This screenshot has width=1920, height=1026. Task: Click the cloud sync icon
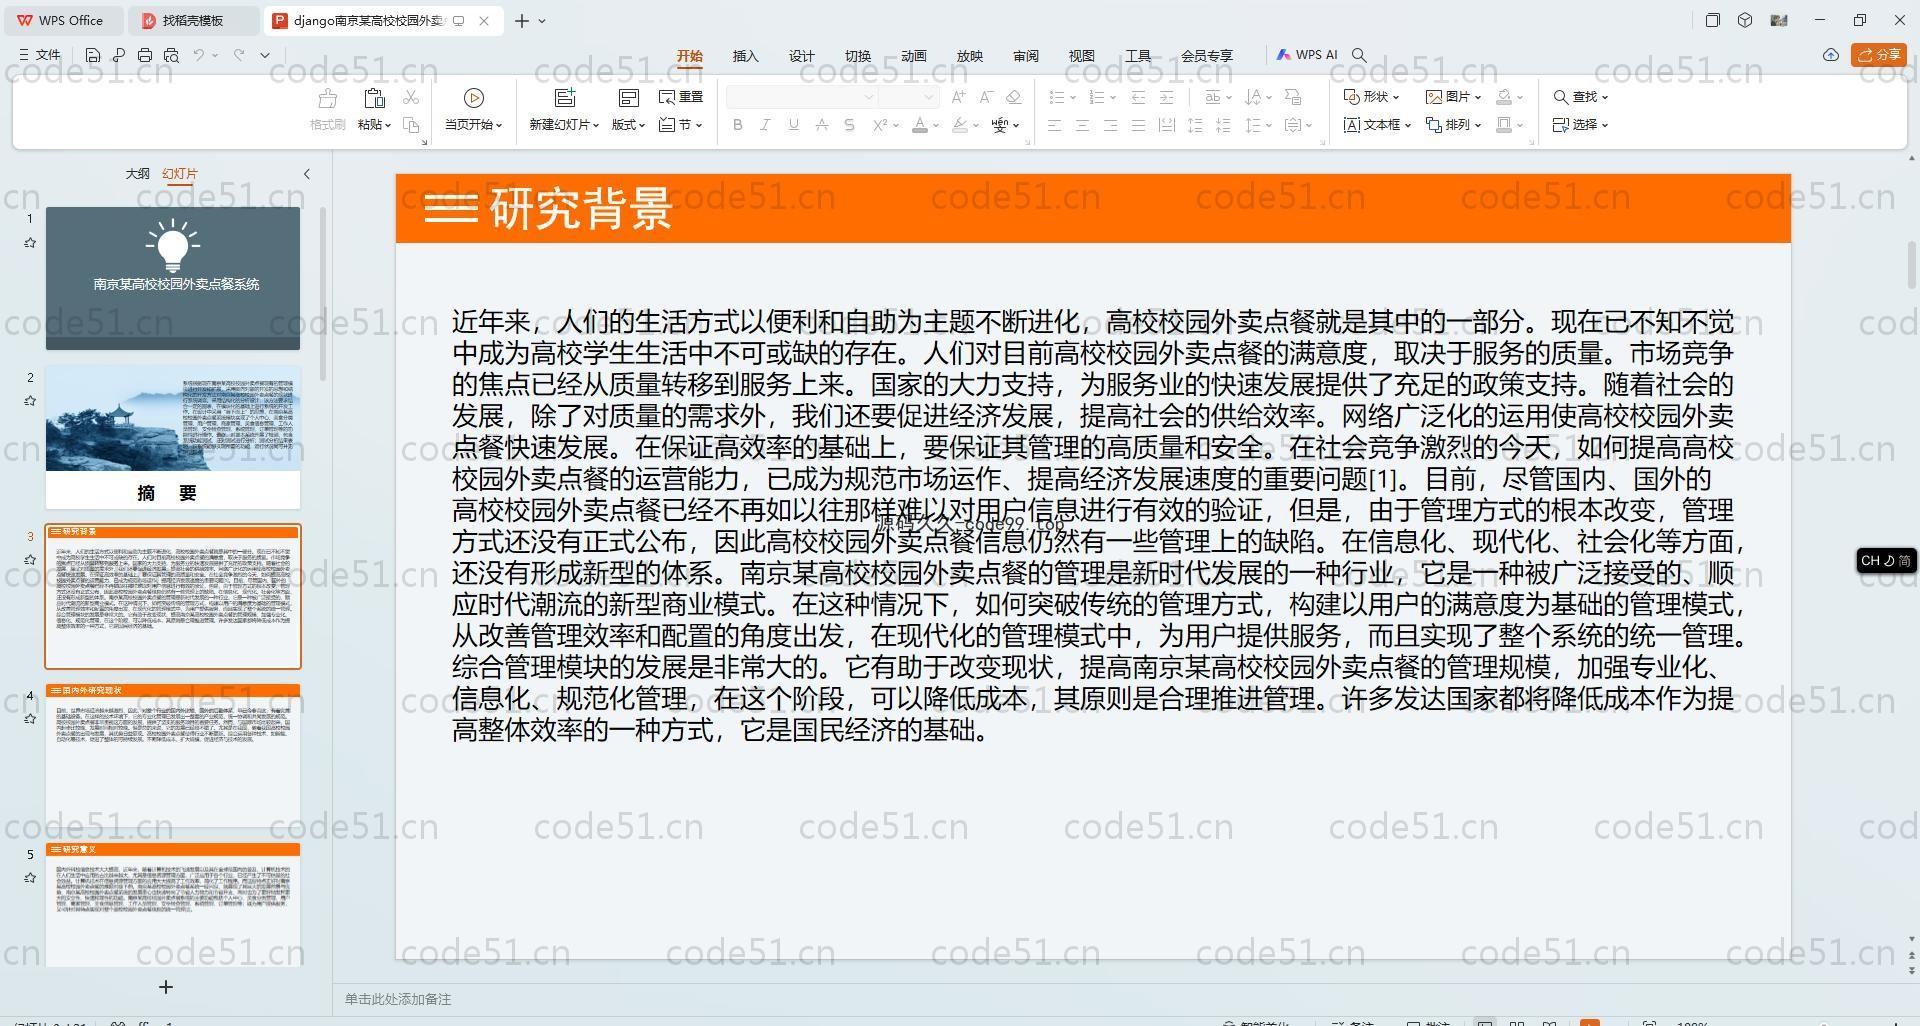point(1831,55)
